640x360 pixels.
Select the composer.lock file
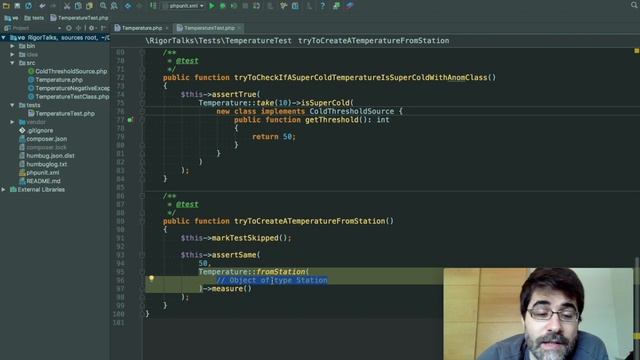click(42, 147)
